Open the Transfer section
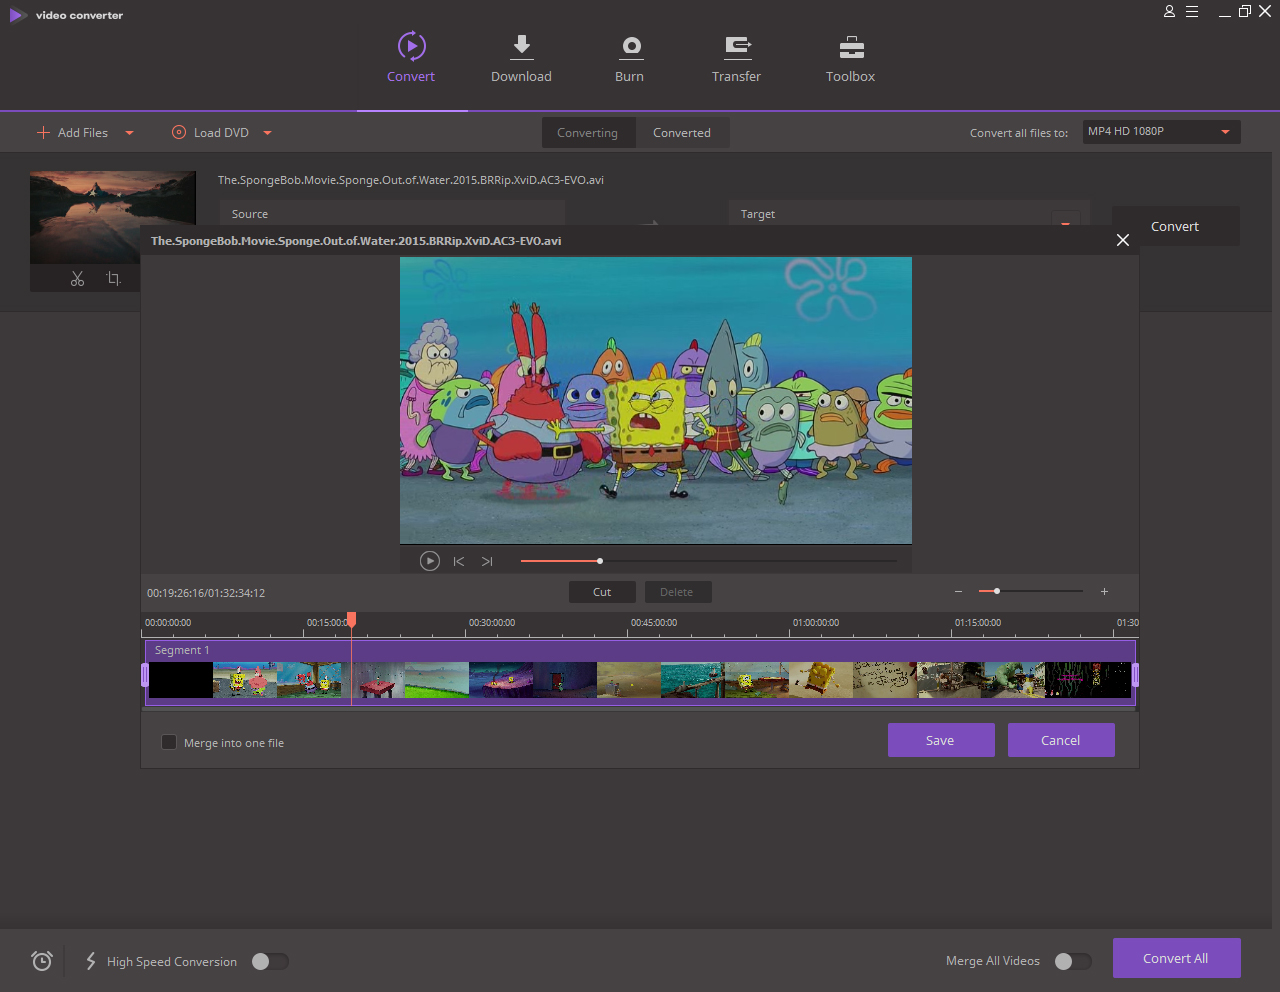The image size is (1280, 992). click(x=737, y=58)
